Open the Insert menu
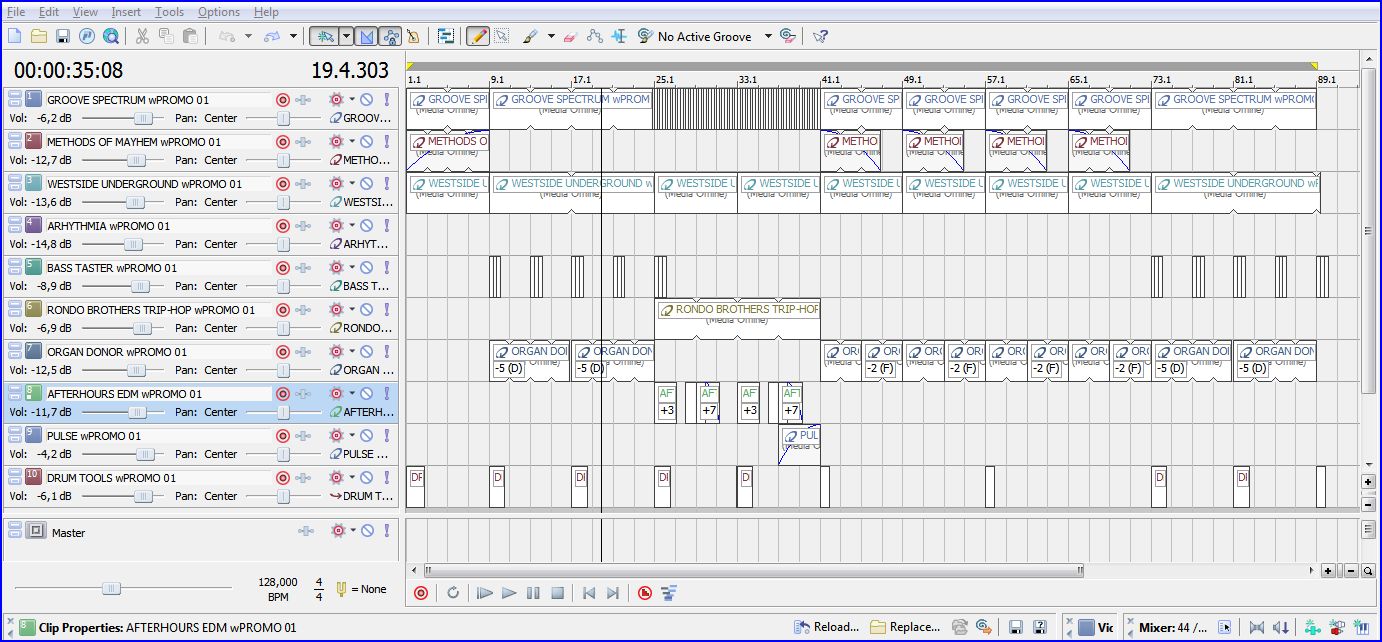 coord(126,12)
